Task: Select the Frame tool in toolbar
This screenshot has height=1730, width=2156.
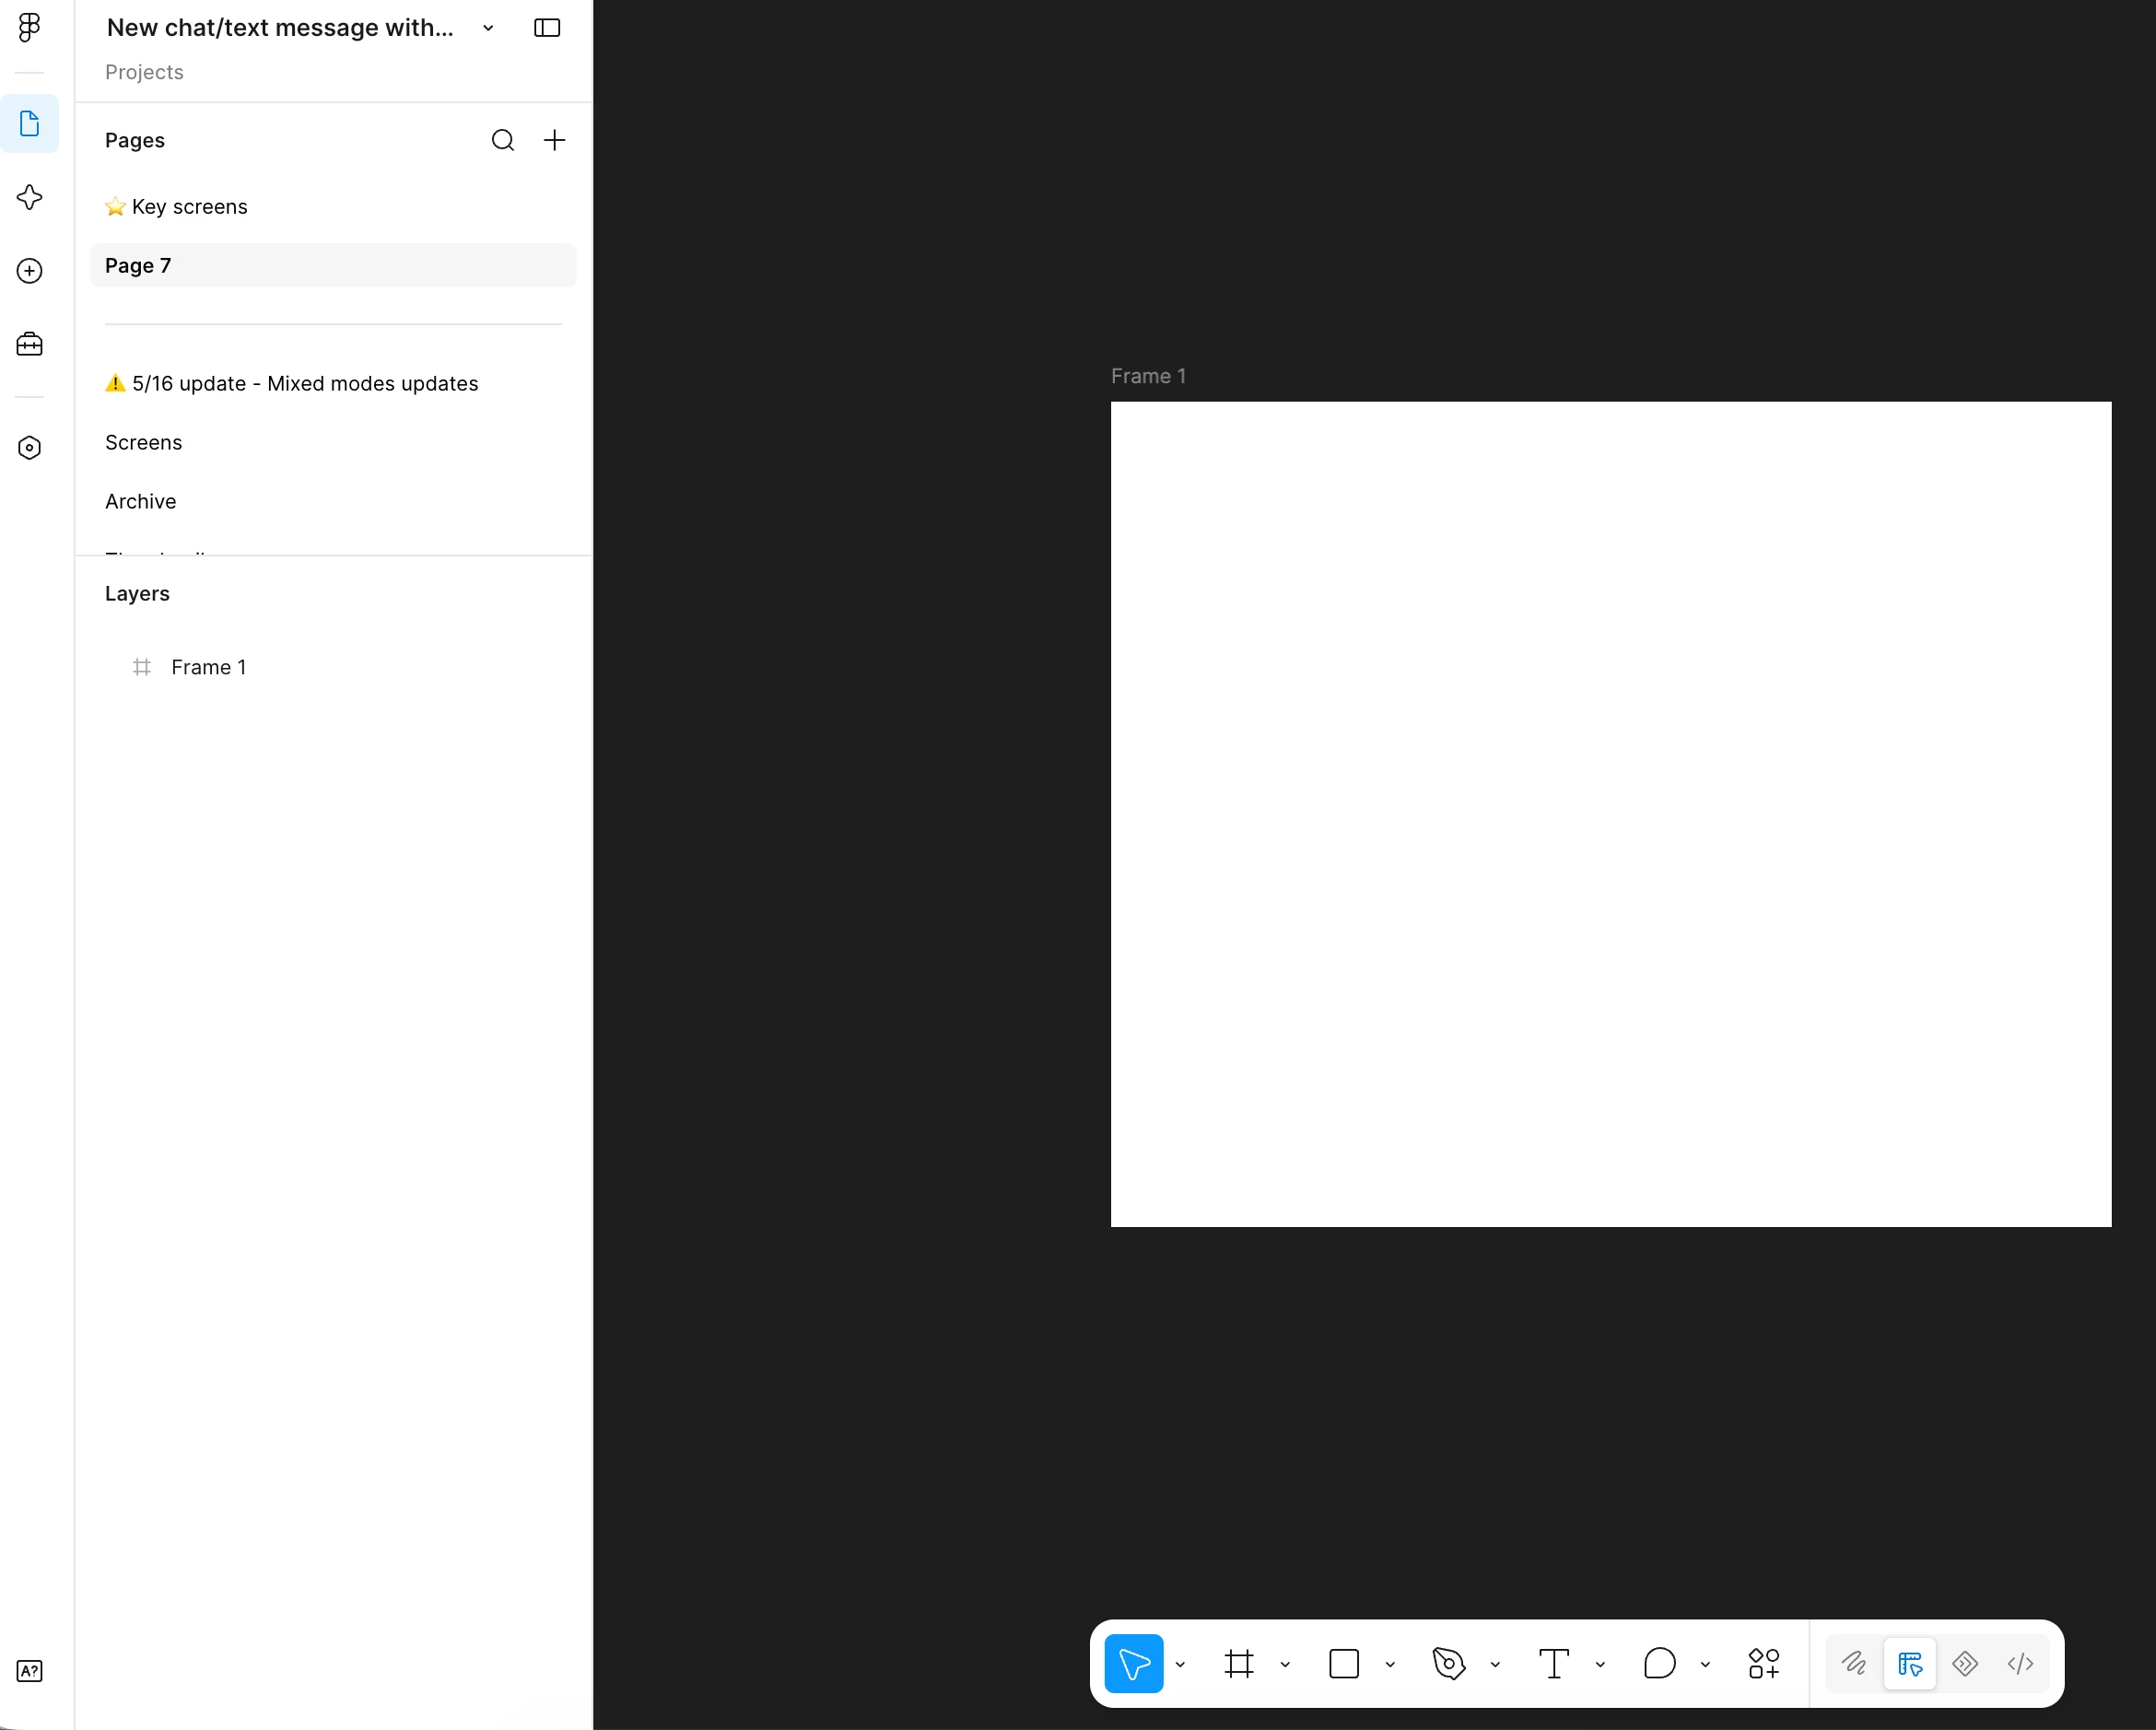Action: (1239, 1664)
